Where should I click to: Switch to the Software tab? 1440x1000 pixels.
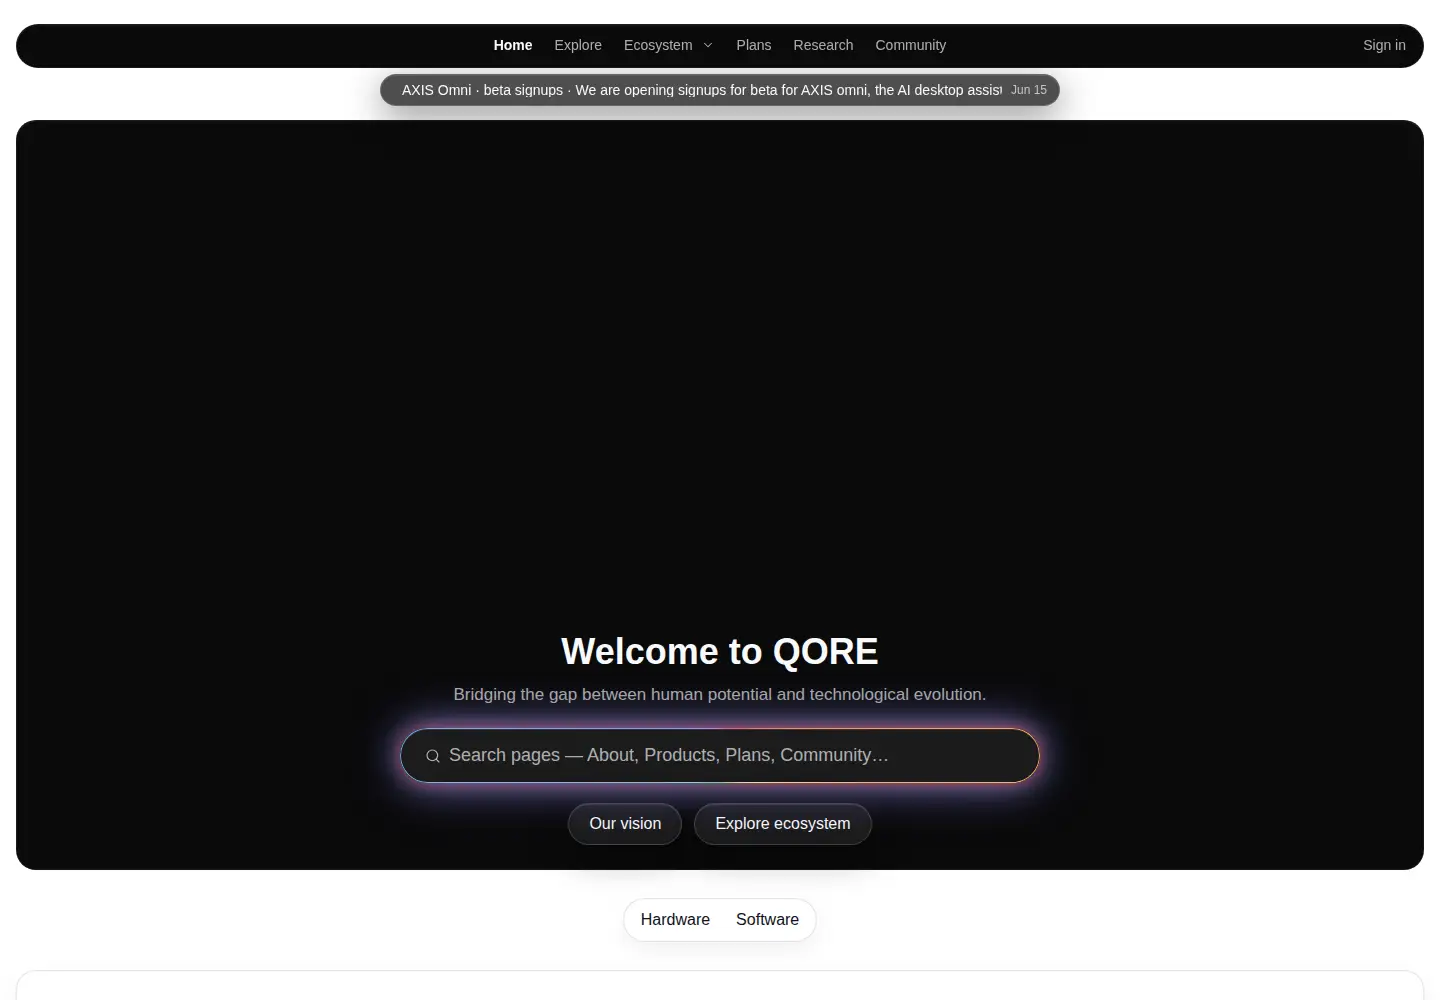(767, 920)
